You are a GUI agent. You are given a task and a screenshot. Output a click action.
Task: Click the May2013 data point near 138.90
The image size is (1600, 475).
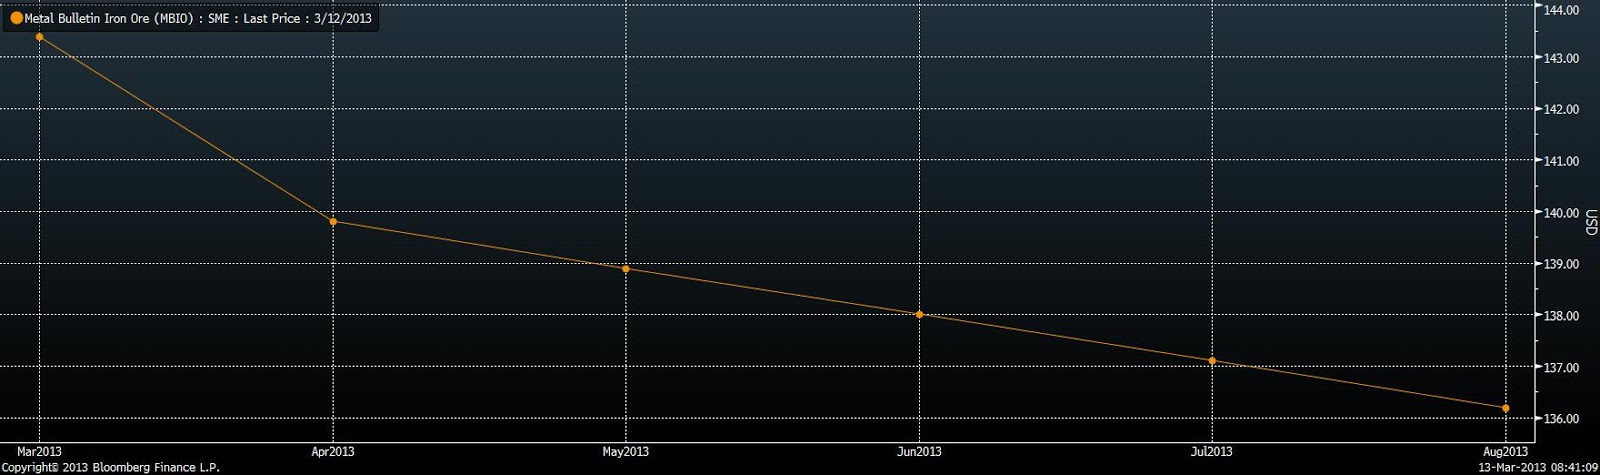626,268
